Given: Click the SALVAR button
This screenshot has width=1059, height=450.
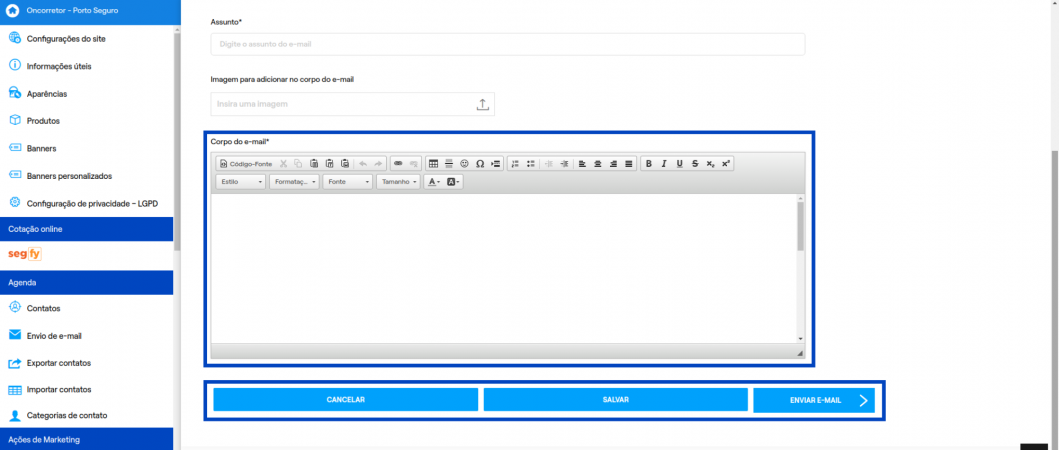Looking at the screenshot, I should point(616,400).
